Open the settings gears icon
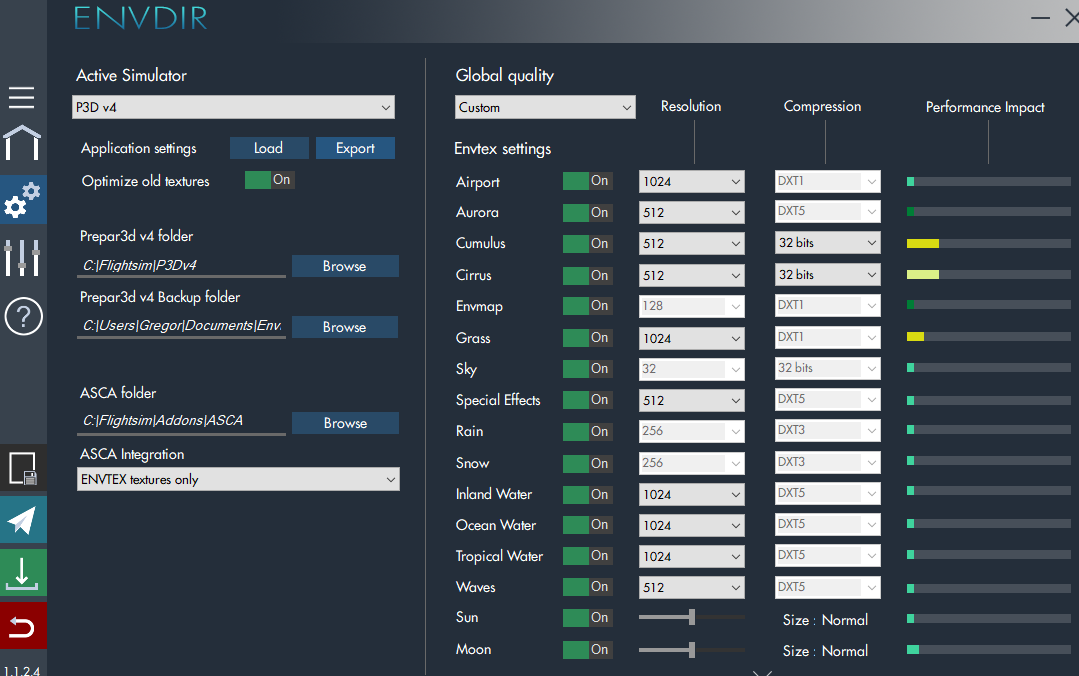1079x676 pixels. coord(22,200)
